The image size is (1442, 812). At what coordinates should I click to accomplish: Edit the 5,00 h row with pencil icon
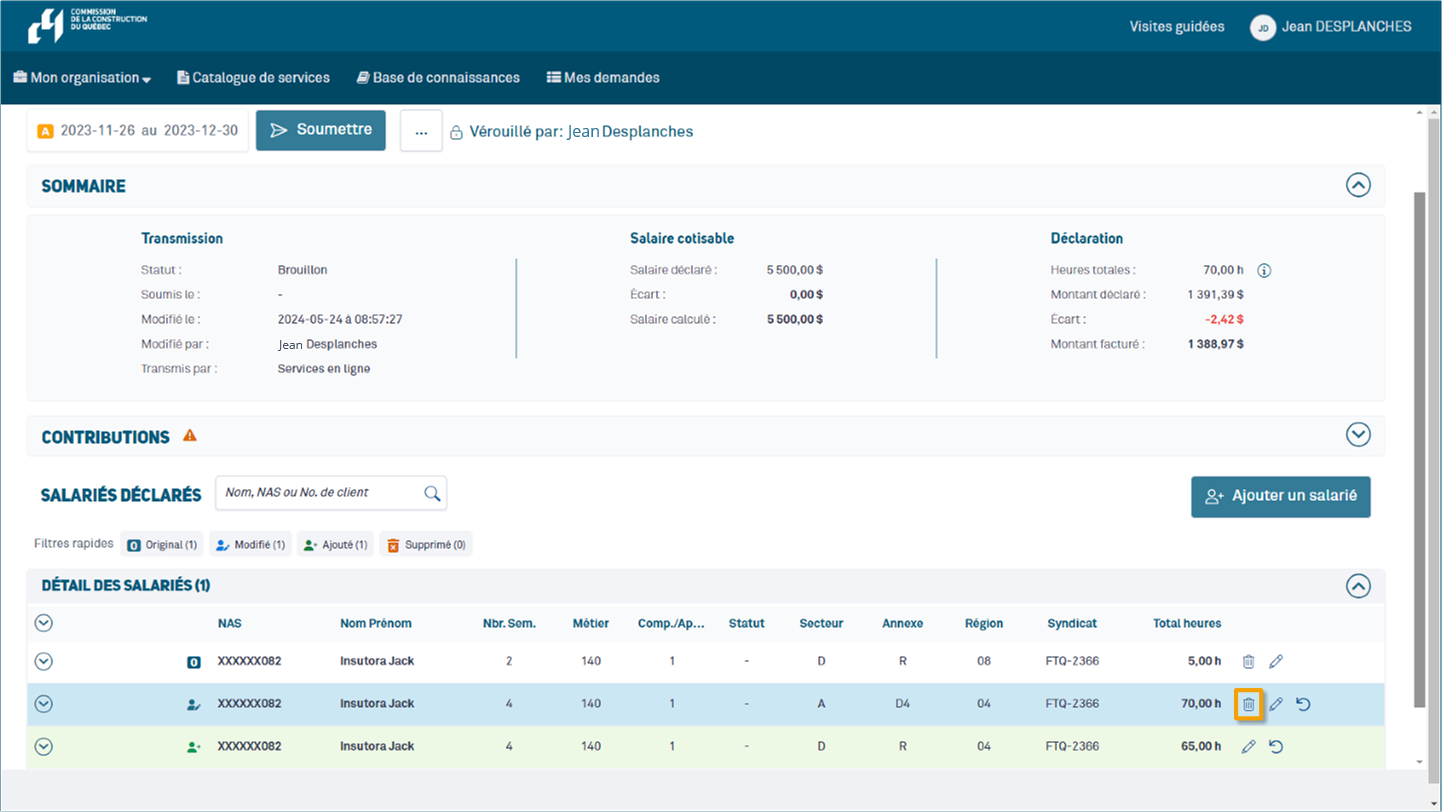[1276, 661]
